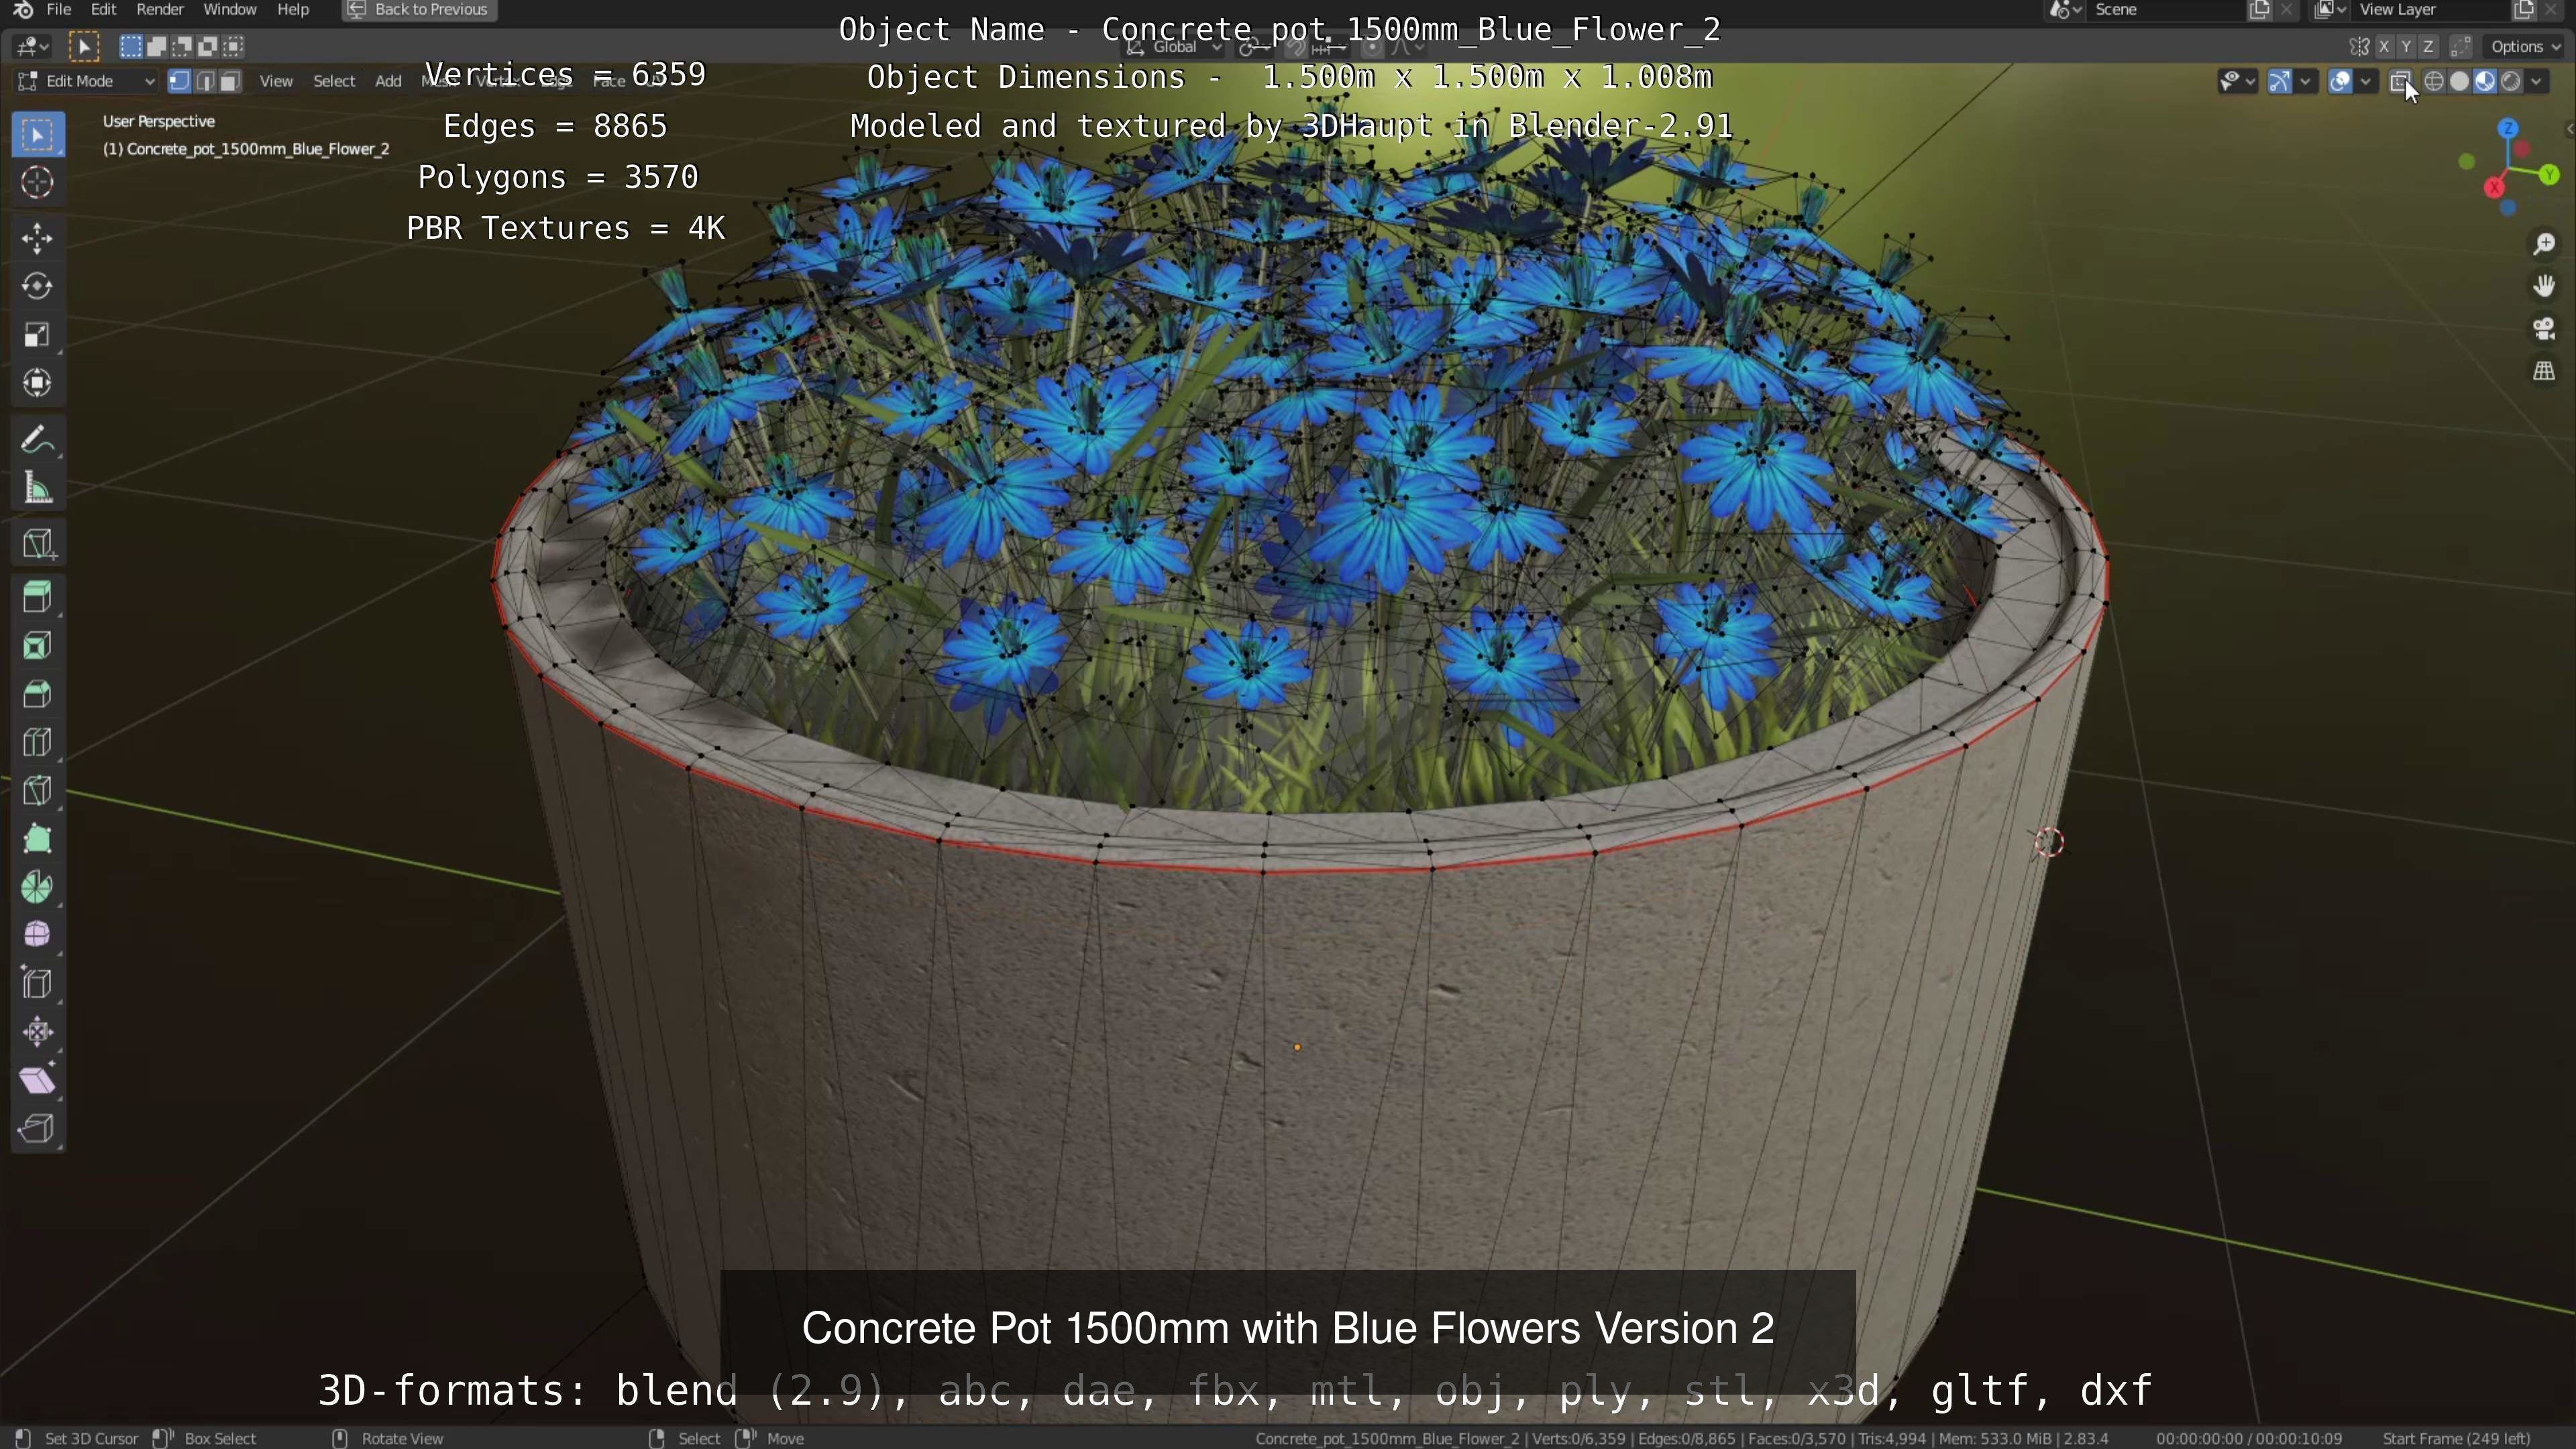Switch to wireframe viewport shading
Image resolution: width=2576 pixels, height=1449 pixels.
click(2434, 81)
